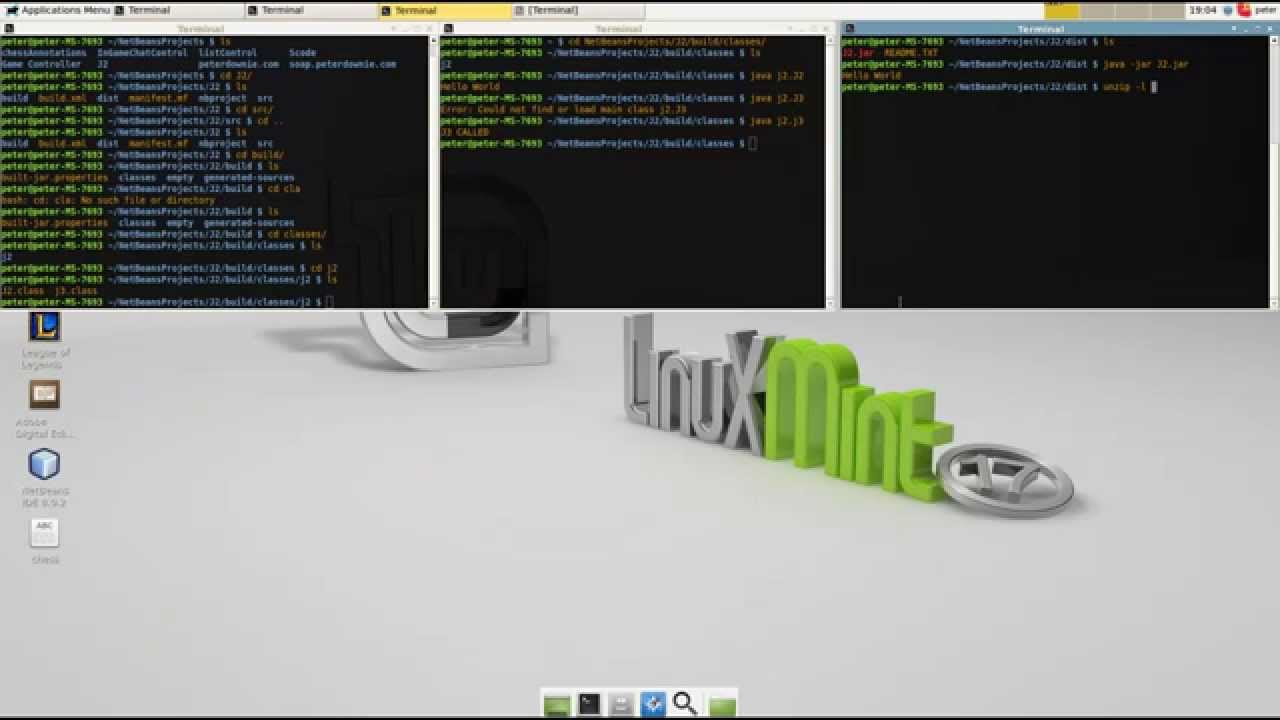The height and width of the screenshot is (720, 1280).
Task: Click 'J3 CALLED' output in middle terminal
Action: click(x=464, y=132)
